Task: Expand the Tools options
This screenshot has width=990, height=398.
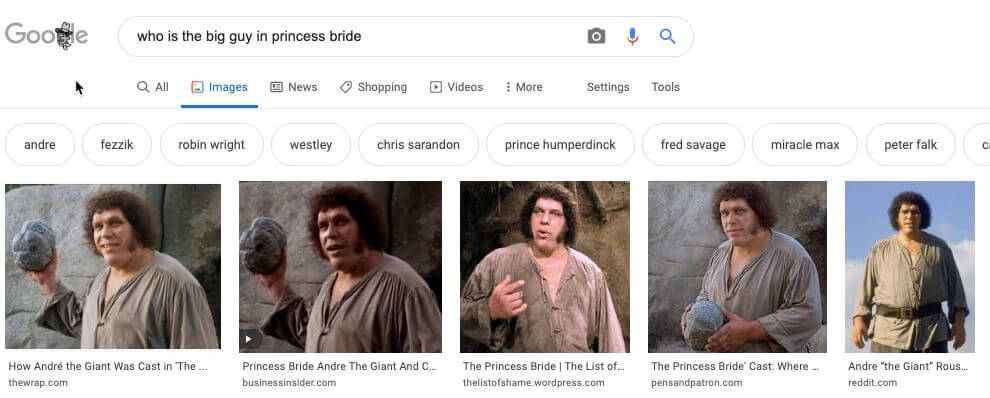Action: tap(665, 87)
